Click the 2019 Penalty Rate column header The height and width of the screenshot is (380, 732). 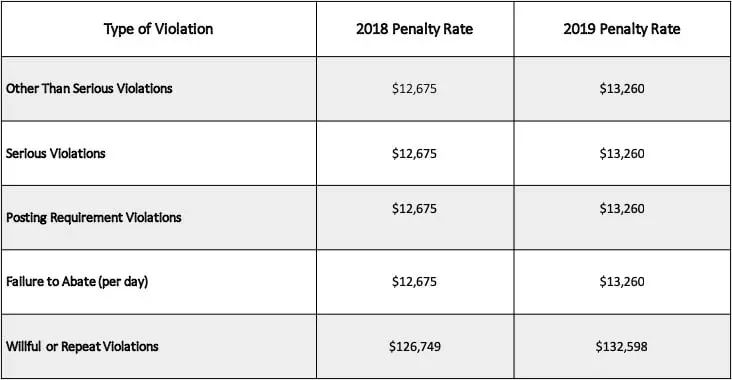pyautogui.click(x=622, y=29)
